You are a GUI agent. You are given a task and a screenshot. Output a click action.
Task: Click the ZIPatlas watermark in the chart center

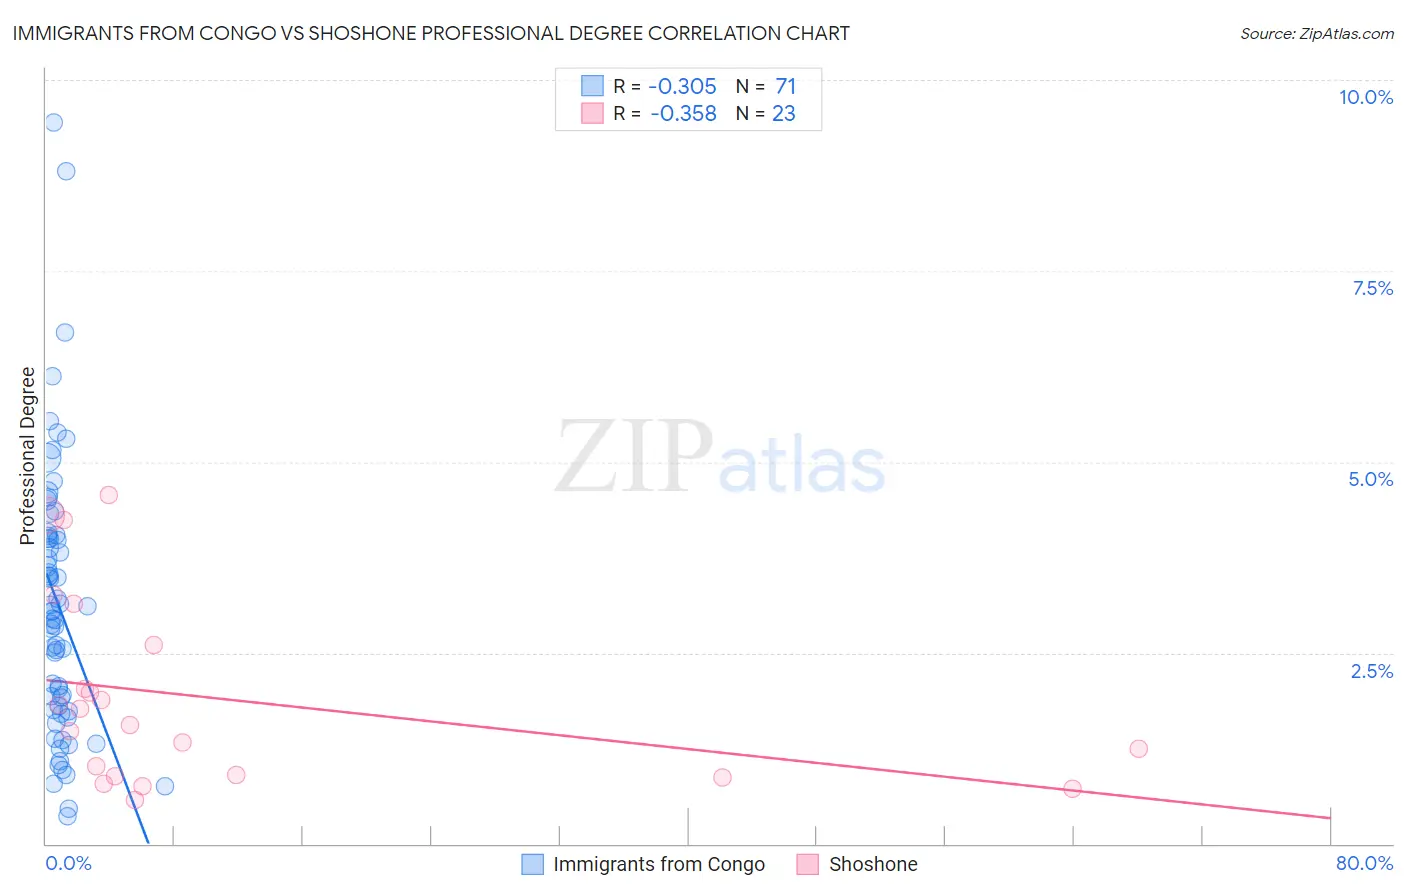(x=720, y=460)
